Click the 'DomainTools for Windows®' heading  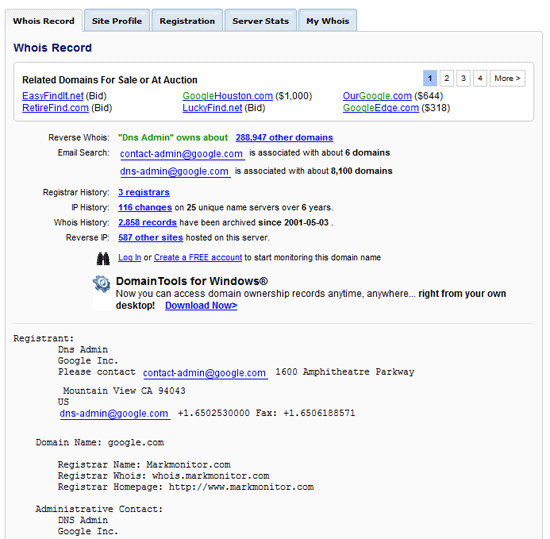(192, 281)
